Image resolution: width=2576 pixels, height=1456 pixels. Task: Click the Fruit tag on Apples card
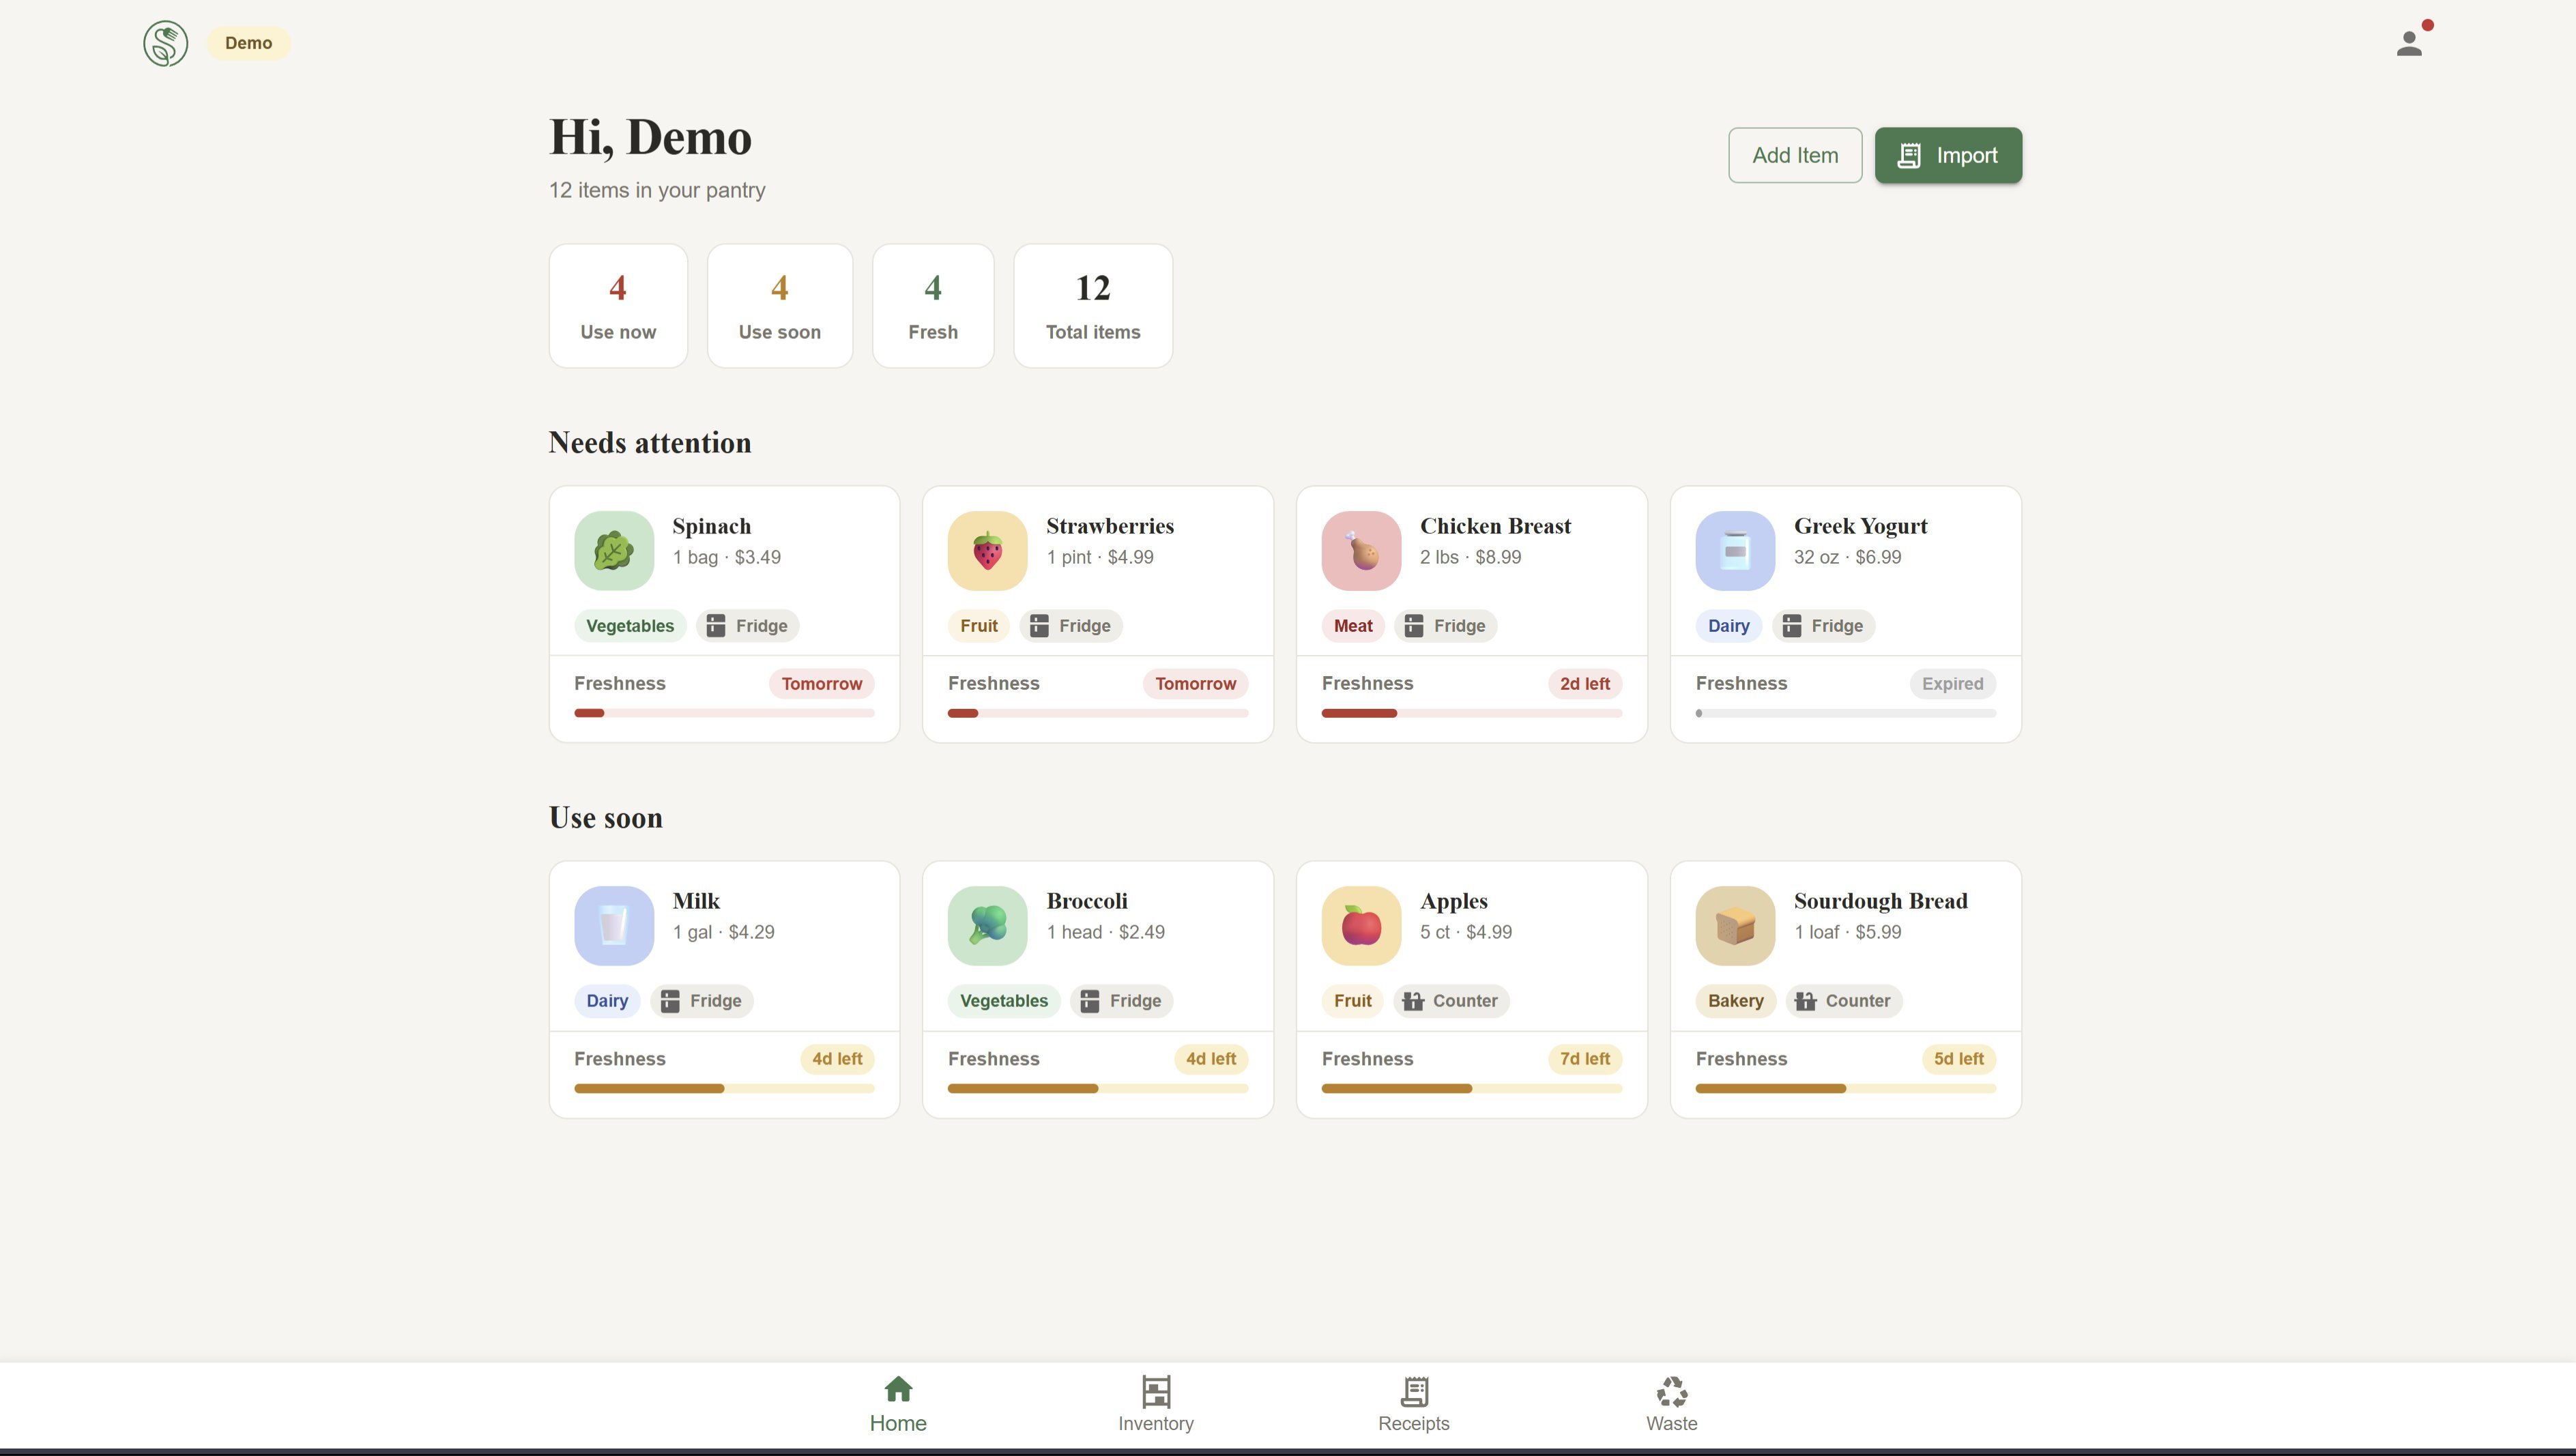(x=1353, y=1001)
